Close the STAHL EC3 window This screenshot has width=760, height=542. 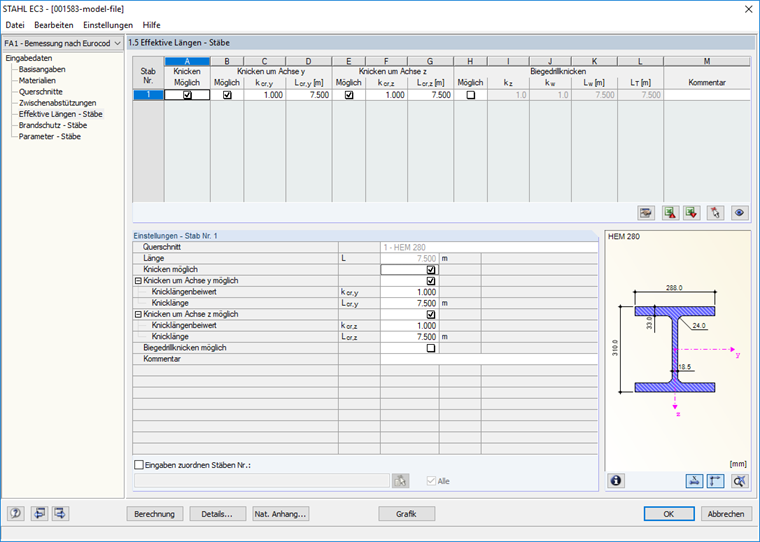748,9
